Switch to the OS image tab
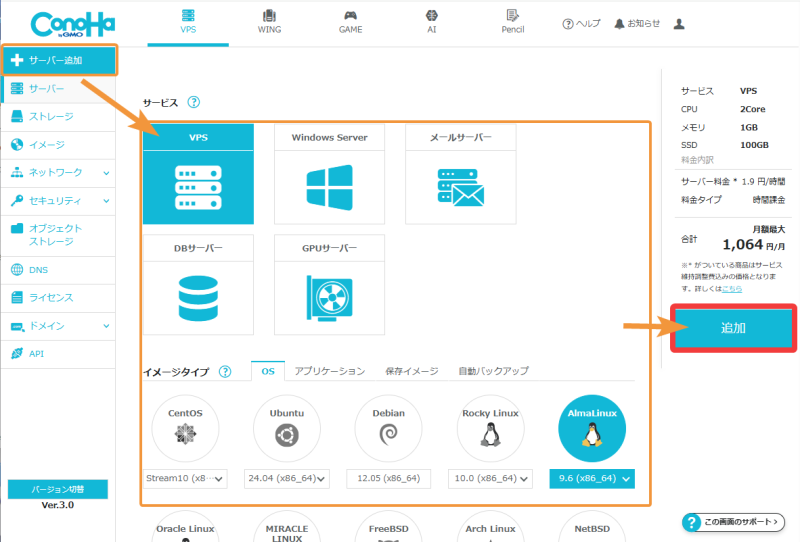Viewport: 800px width, 542px height. tap(268, 371)
